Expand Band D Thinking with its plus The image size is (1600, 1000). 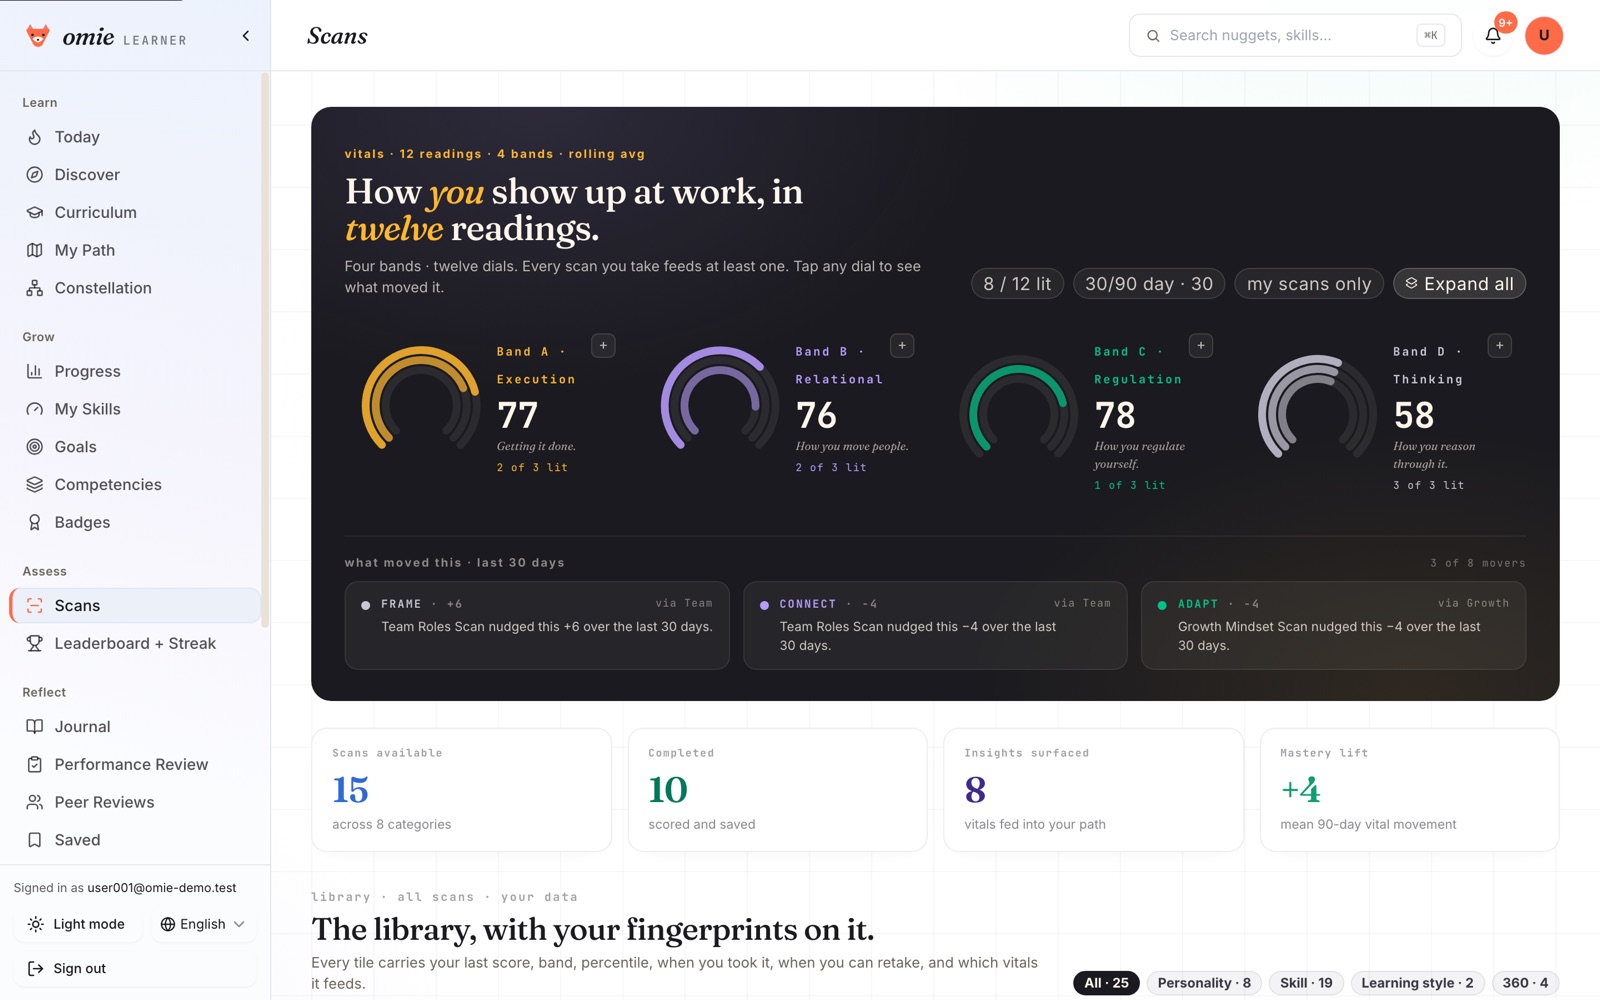pyautogui.click(x=1500, y=346)
